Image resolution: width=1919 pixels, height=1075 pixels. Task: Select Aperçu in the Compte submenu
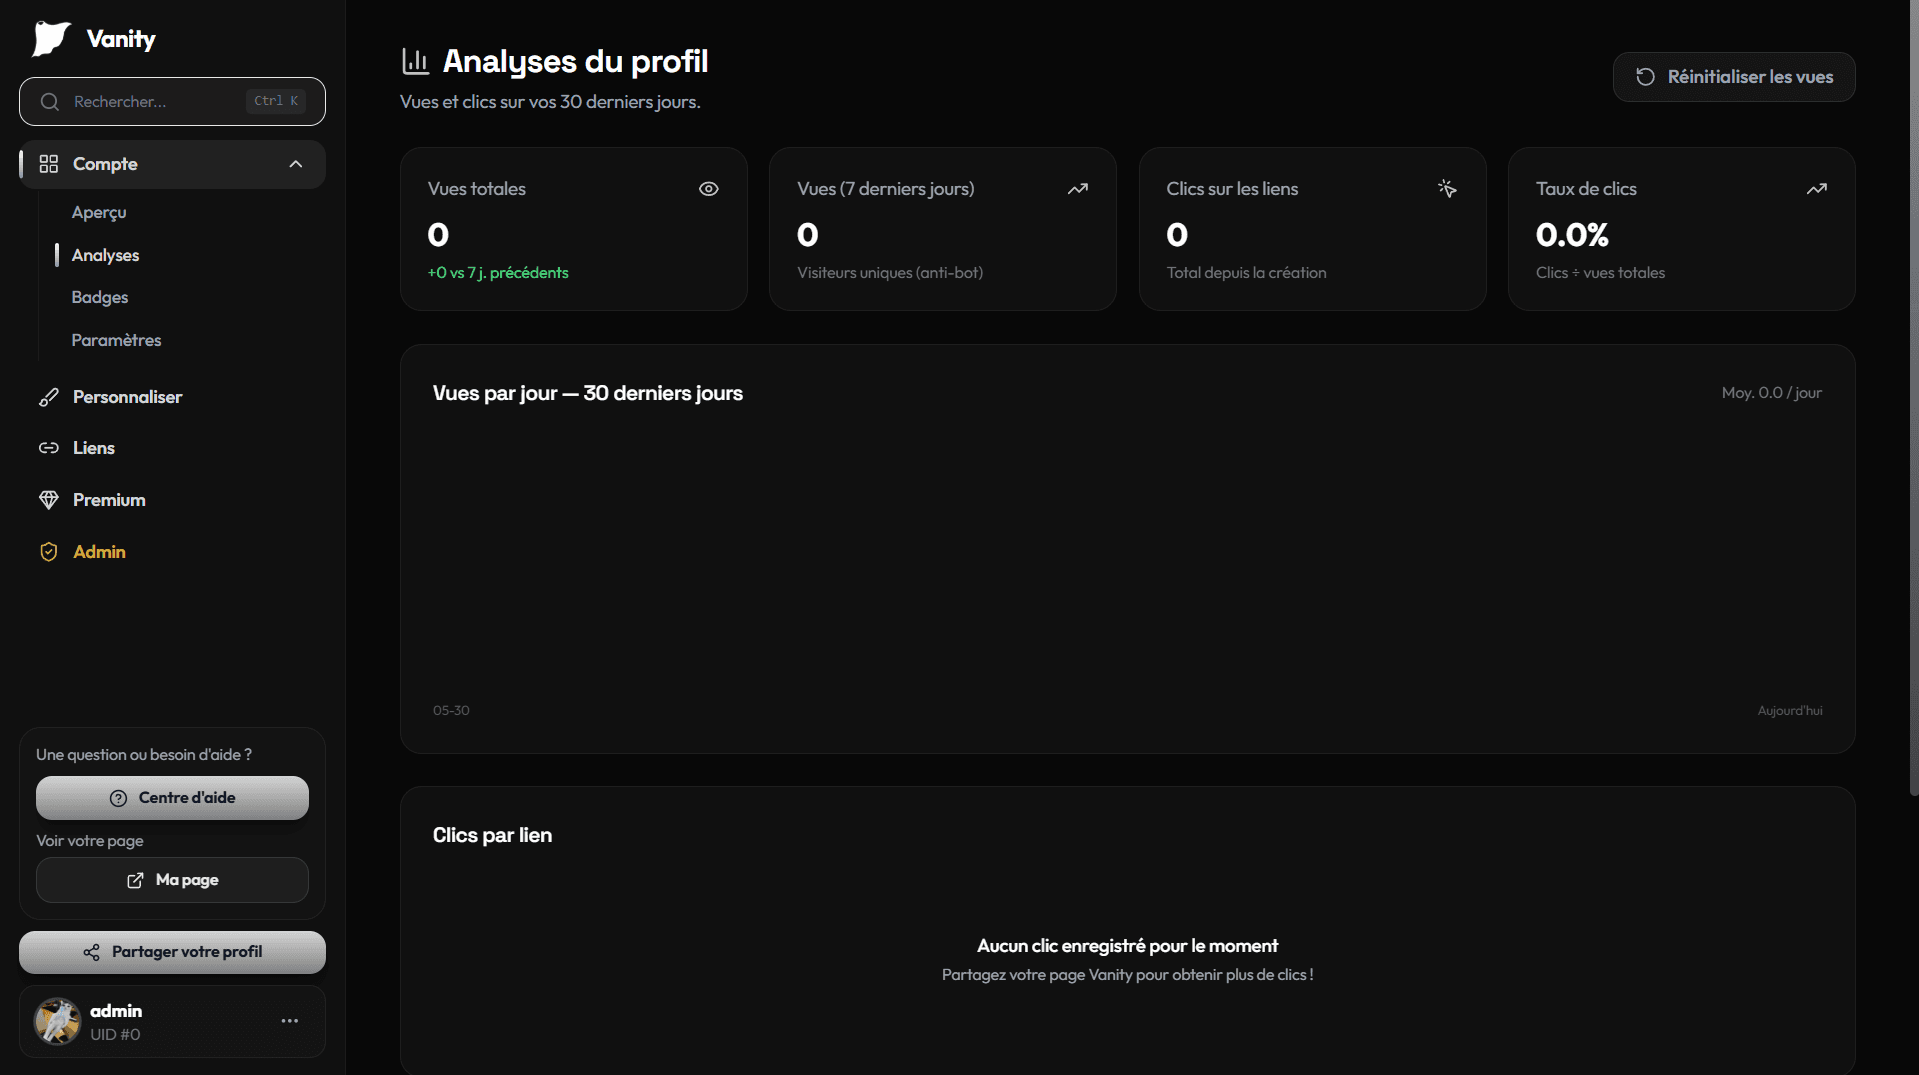pos(99,212)
